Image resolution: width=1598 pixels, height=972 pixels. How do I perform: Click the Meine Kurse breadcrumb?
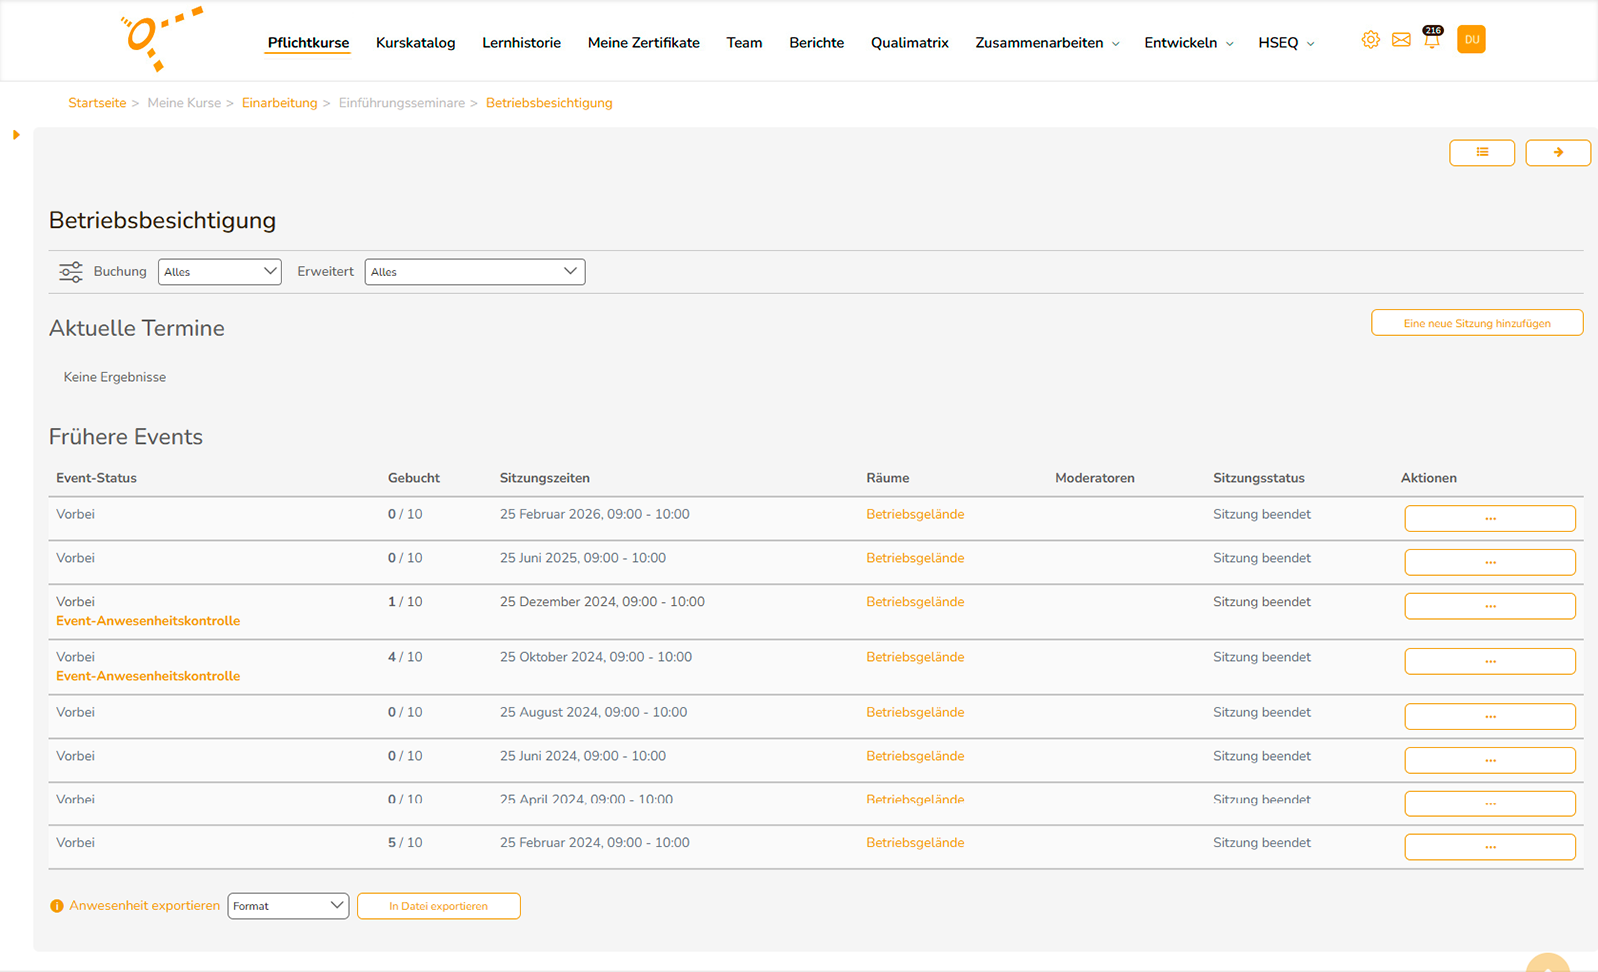coord(184,103)
